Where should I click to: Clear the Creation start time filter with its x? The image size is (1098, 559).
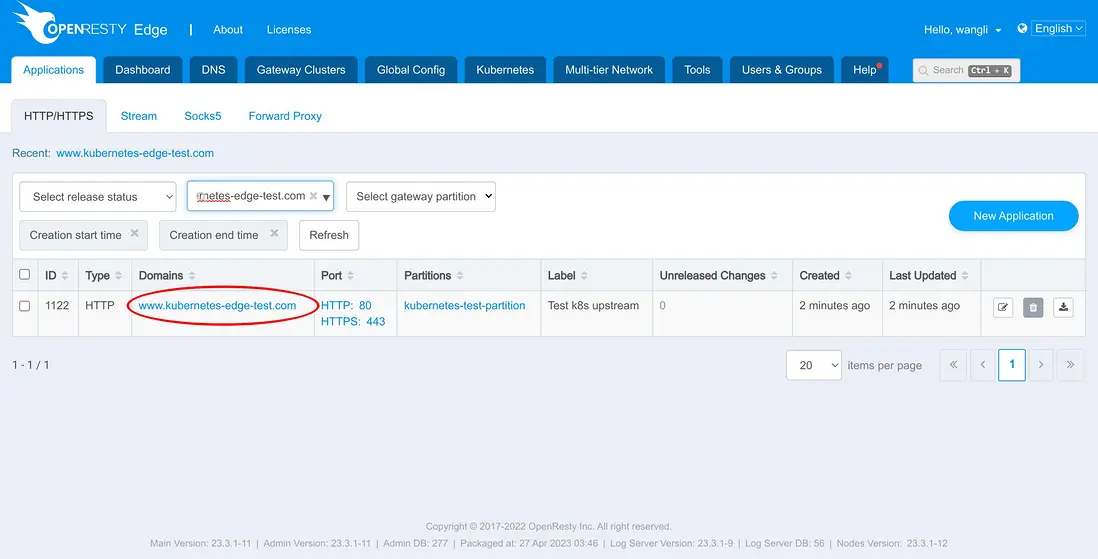(x=134, y=233)
